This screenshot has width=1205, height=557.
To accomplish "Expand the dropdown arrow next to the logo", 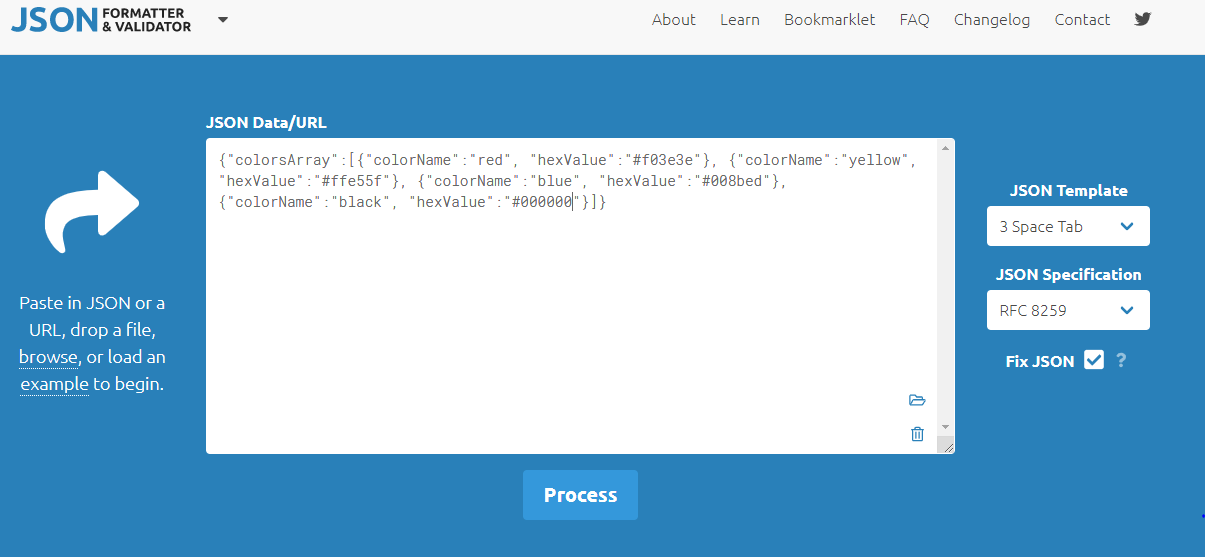I will 222,19.
